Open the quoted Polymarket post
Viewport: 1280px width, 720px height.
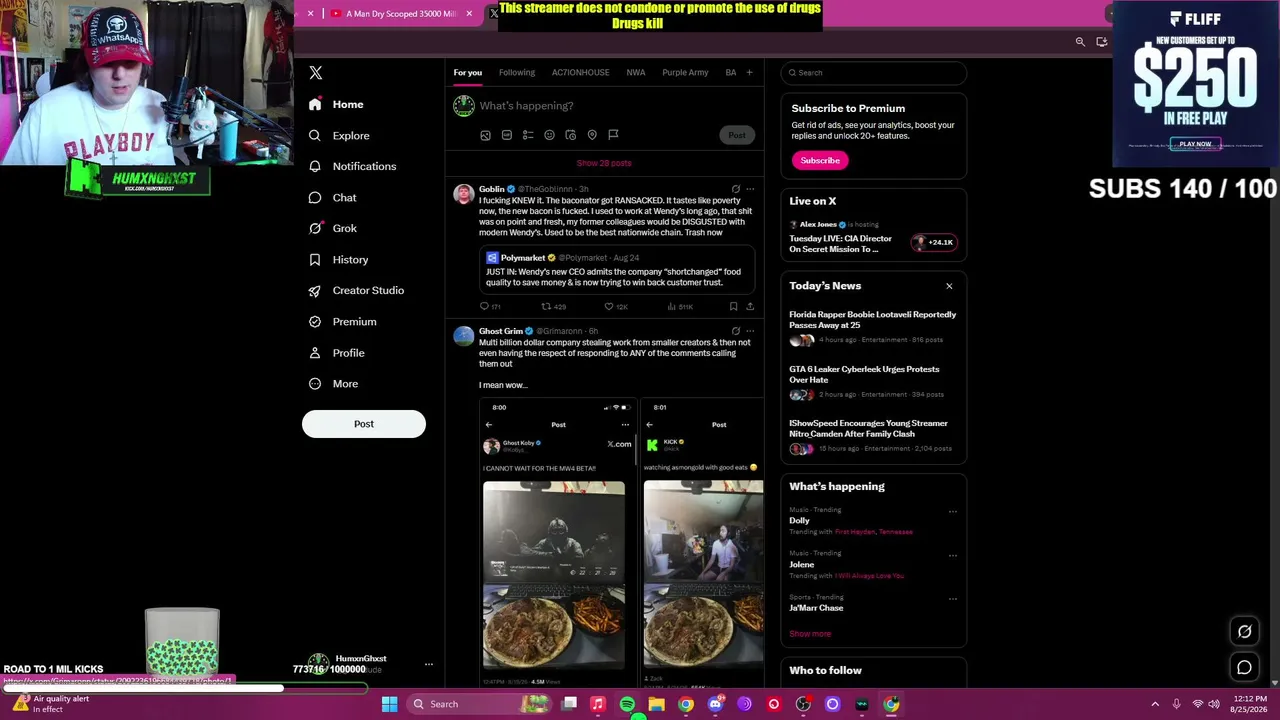coord(617,270)
